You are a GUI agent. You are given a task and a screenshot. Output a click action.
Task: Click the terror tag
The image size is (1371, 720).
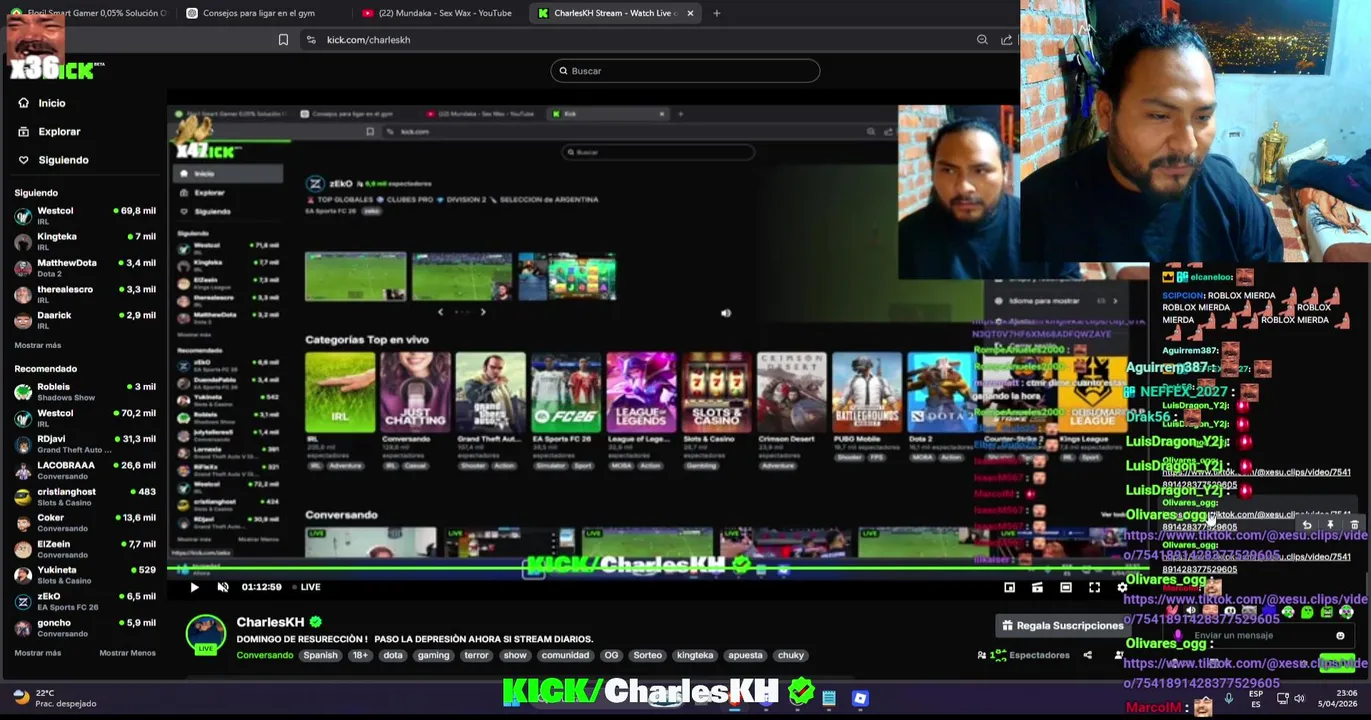pos(476,655)
